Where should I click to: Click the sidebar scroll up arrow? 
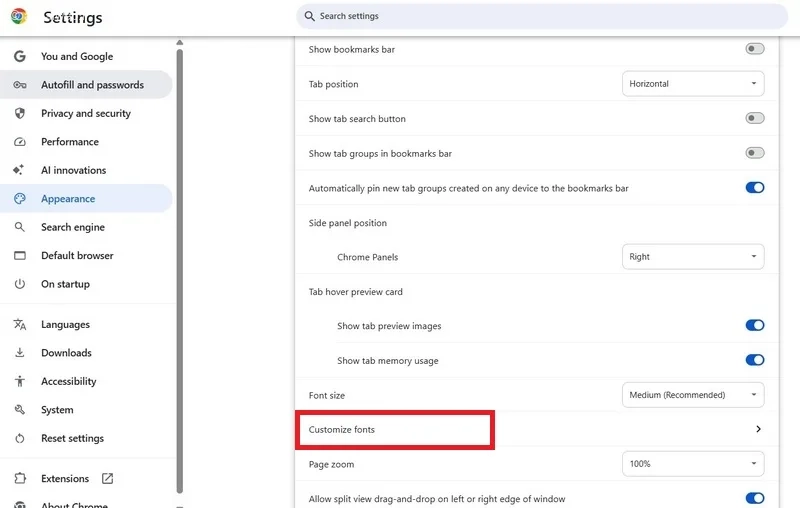(180, 42)
